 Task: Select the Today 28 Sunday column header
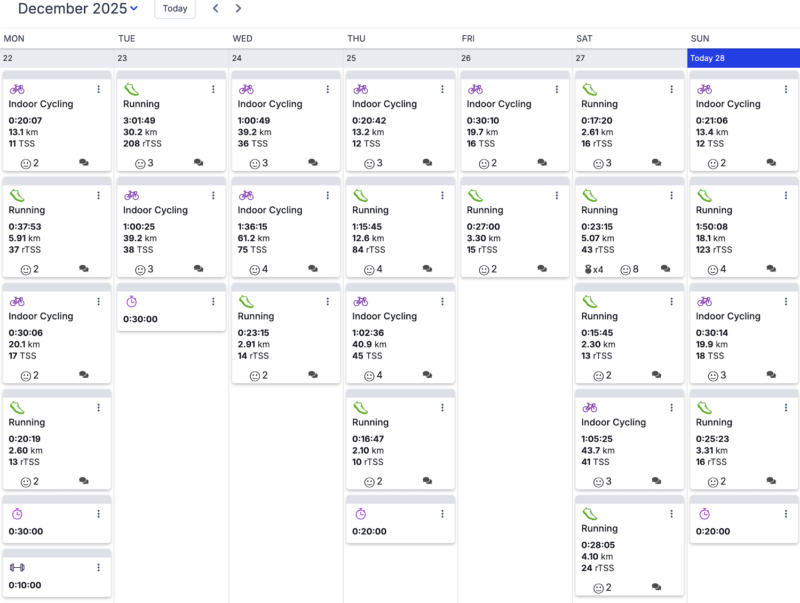(x=743, y=58)
